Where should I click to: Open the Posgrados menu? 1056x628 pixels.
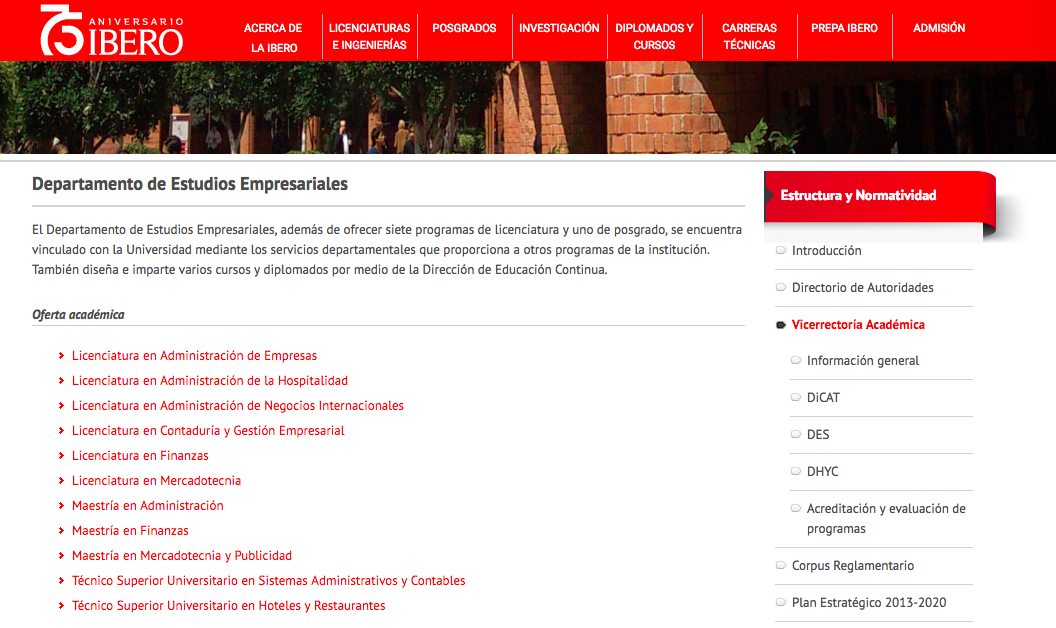pyautogui.click(x=464, y=28)
